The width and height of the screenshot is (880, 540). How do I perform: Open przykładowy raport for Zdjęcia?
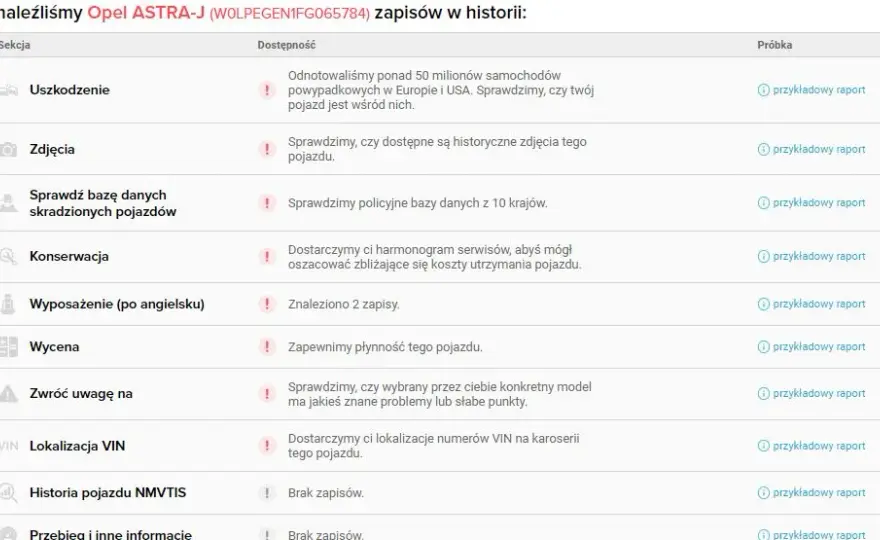point(812,149)
